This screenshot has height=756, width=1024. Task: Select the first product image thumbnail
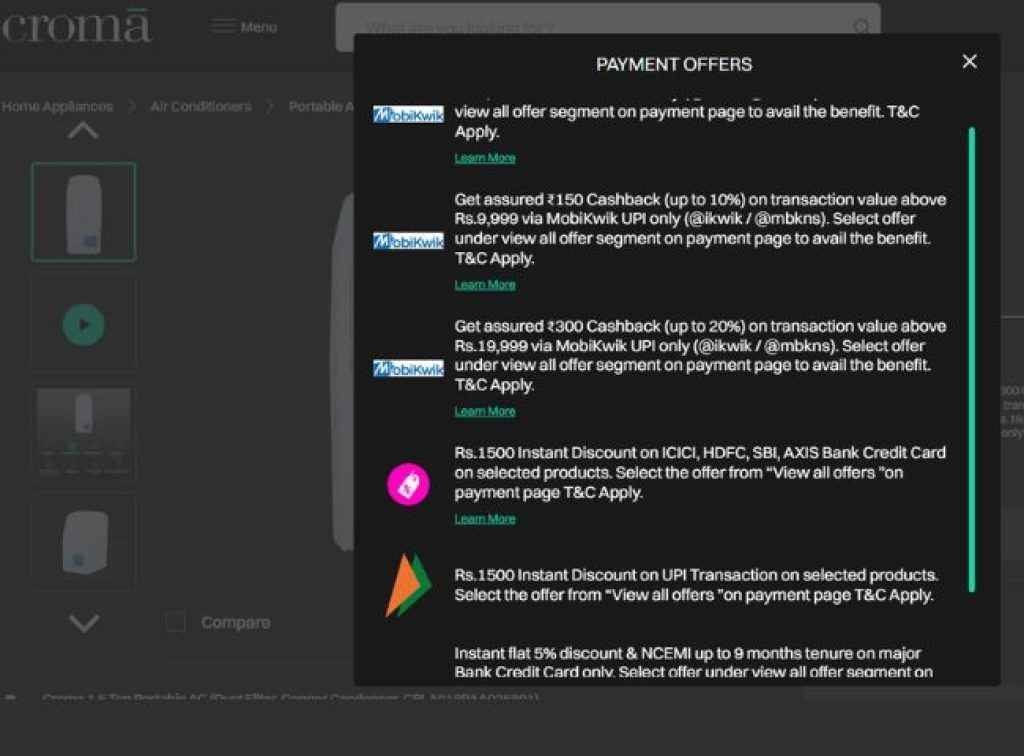click(x=83, y=212)
